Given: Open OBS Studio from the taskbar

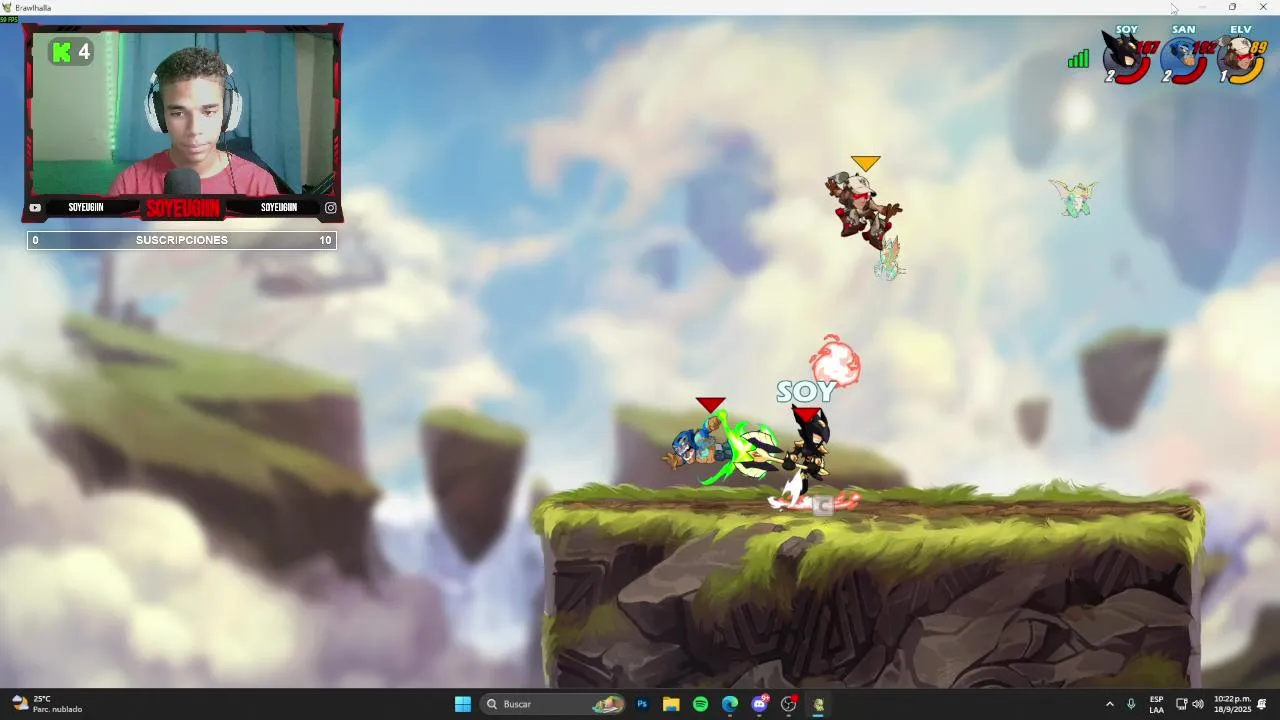Looking at the screenshot, I should 789,704.
